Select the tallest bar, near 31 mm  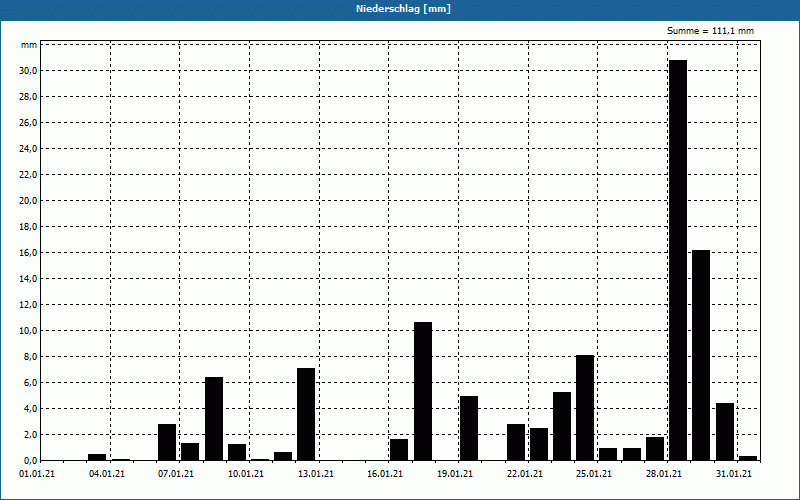point(678,260)
